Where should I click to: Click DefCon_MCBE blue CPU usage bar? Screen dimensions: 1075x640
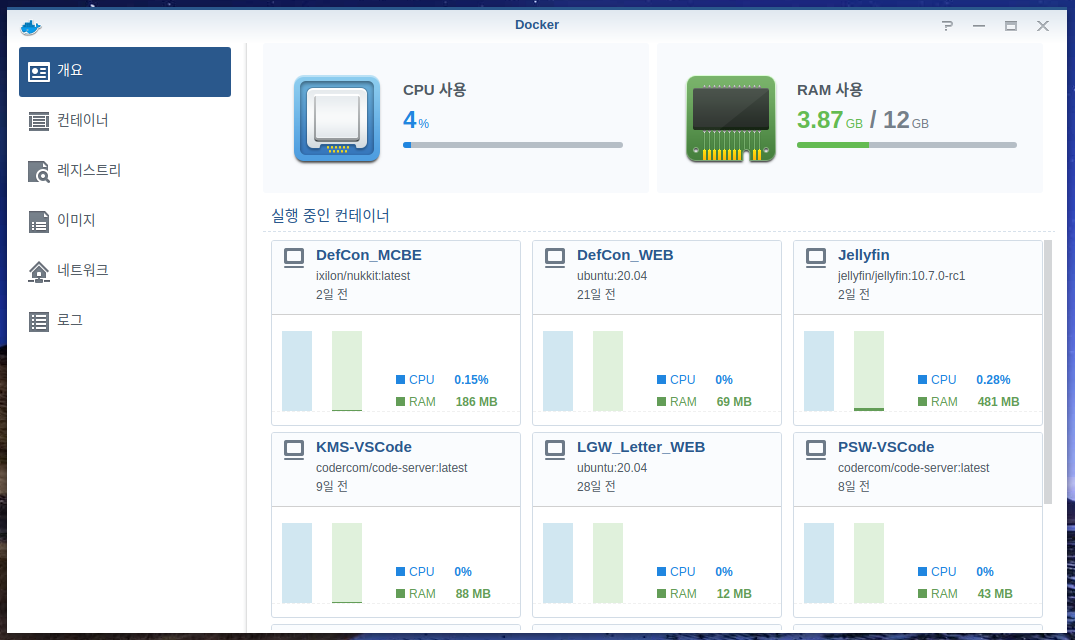(x=297, y=371)
